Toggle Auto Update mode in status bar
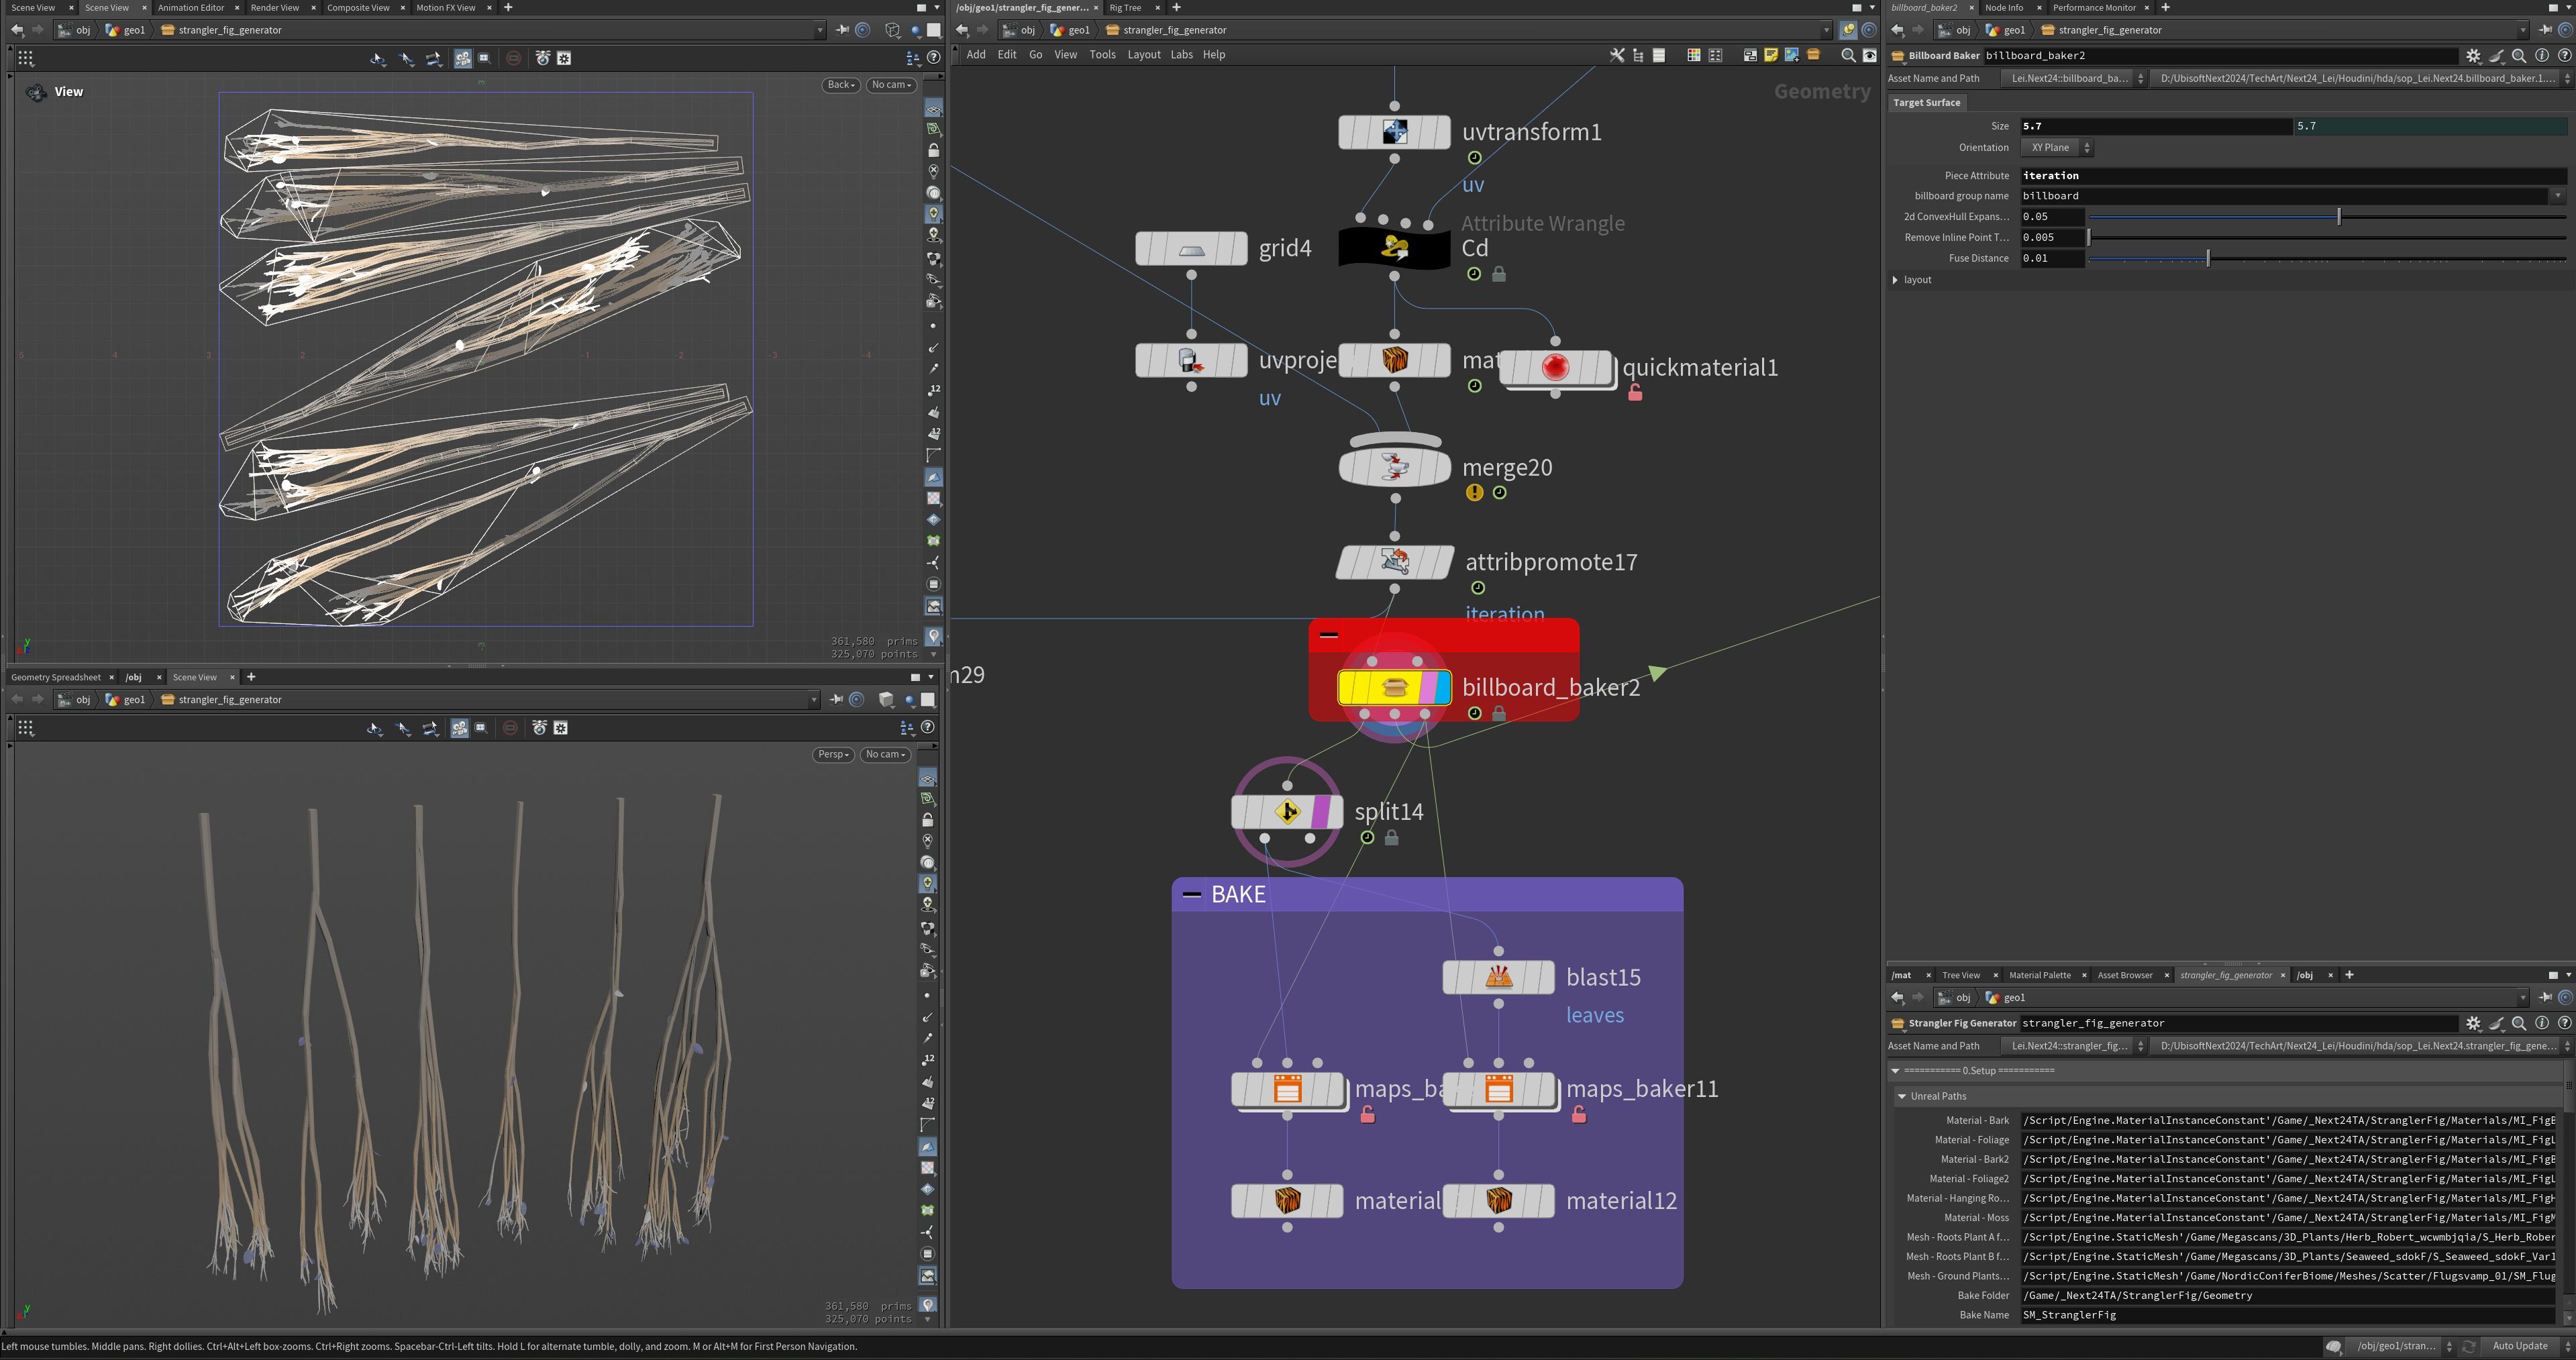The height and width of the screenshot is (1360, 2576). (2520, 1346)
